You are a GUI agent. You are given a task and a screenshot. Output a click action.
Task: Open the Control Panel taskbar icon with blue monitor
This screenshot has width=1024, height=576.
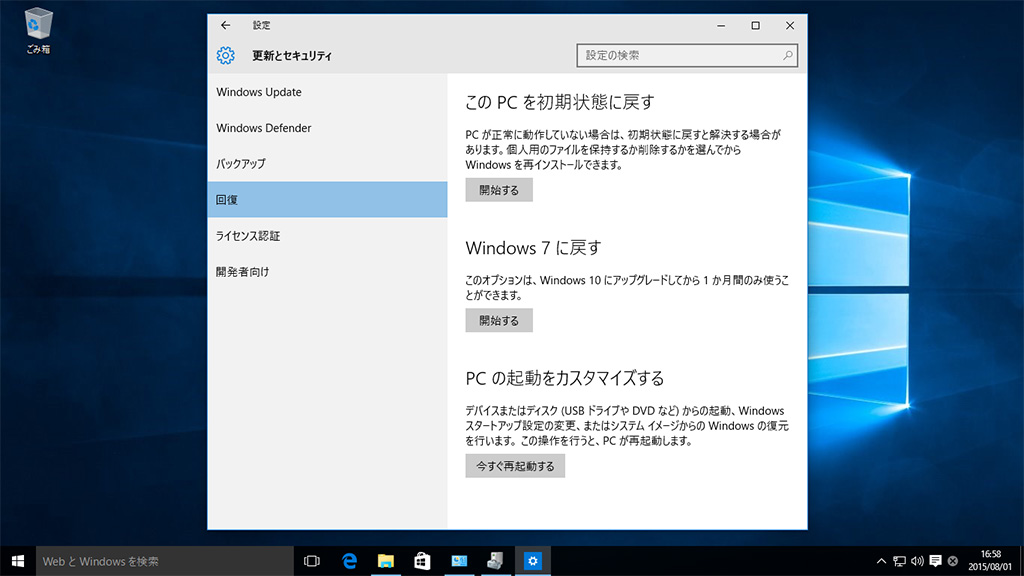459,561
